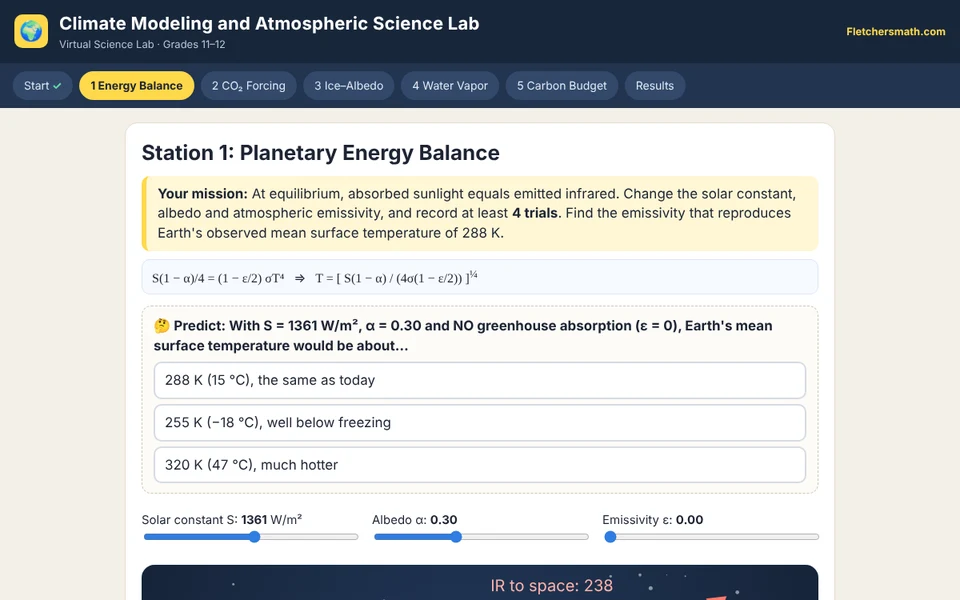This screenshot has width=960, height=600.
Task: Choose the 288 K same as today answer
Action: [x=479, y=380]
